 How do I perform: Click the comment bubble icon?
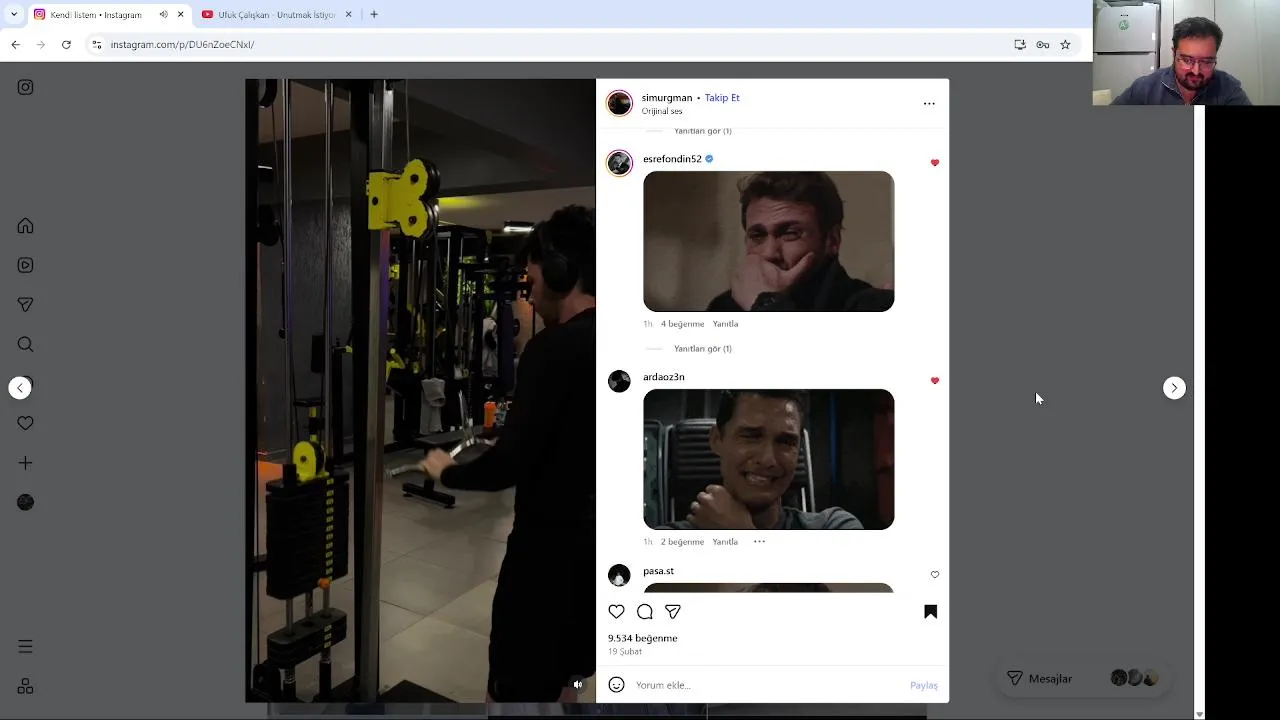pyautogui.click(x=645, y=611)
